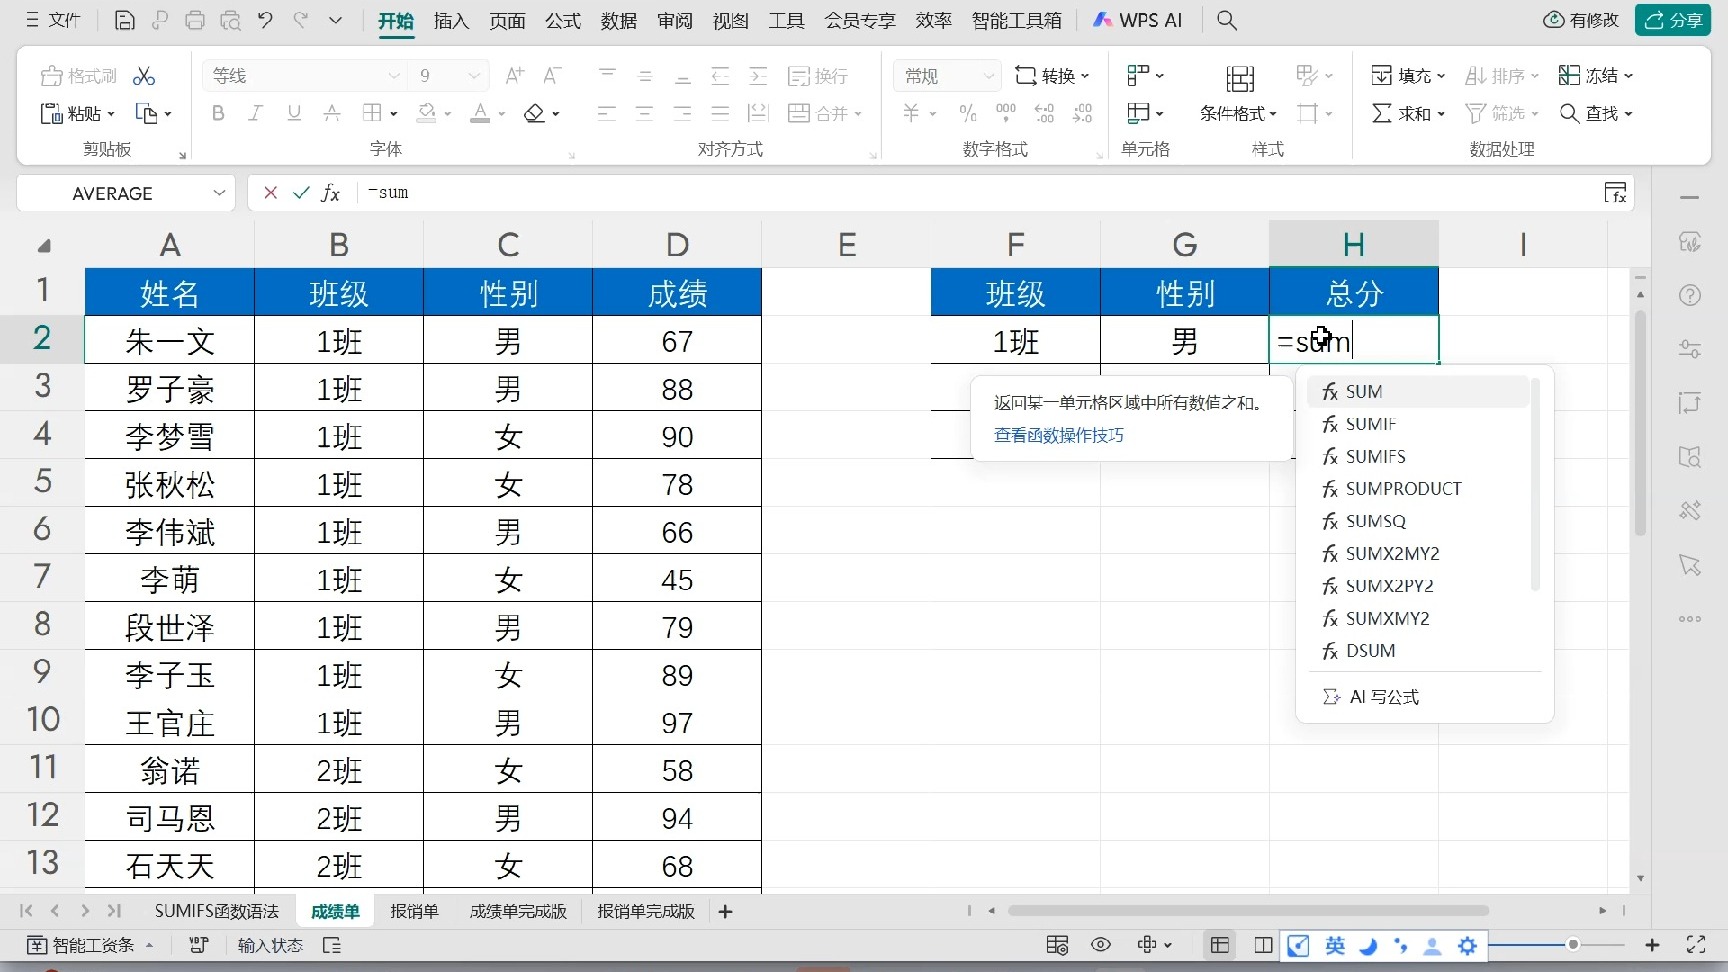
Task: Toggle fullscreen view icon in status bar
Action: click(1696, 944)
